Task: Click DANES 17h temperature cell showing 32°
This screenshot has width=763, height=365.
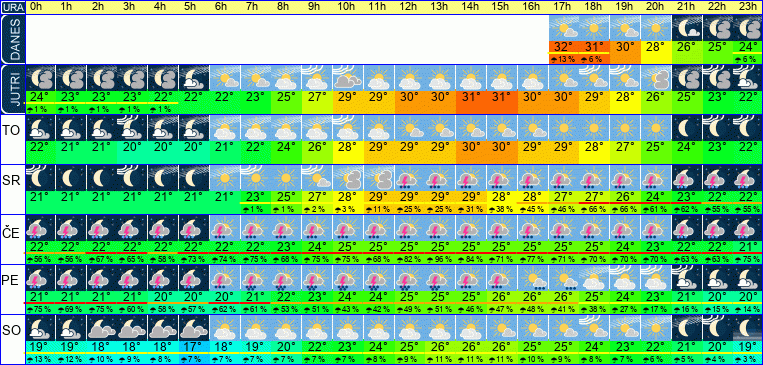Action: point(564,47)
